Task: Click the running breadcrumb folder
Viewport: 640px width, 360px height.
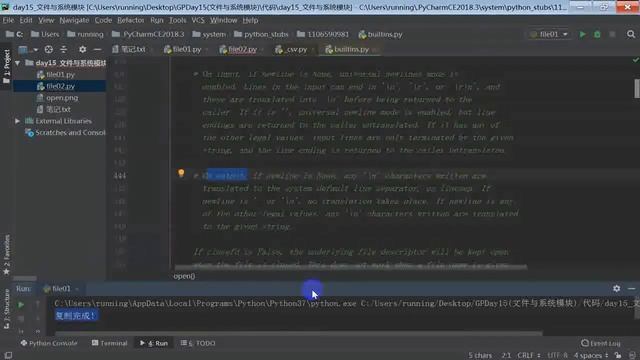Action: (x=85, y=34)
